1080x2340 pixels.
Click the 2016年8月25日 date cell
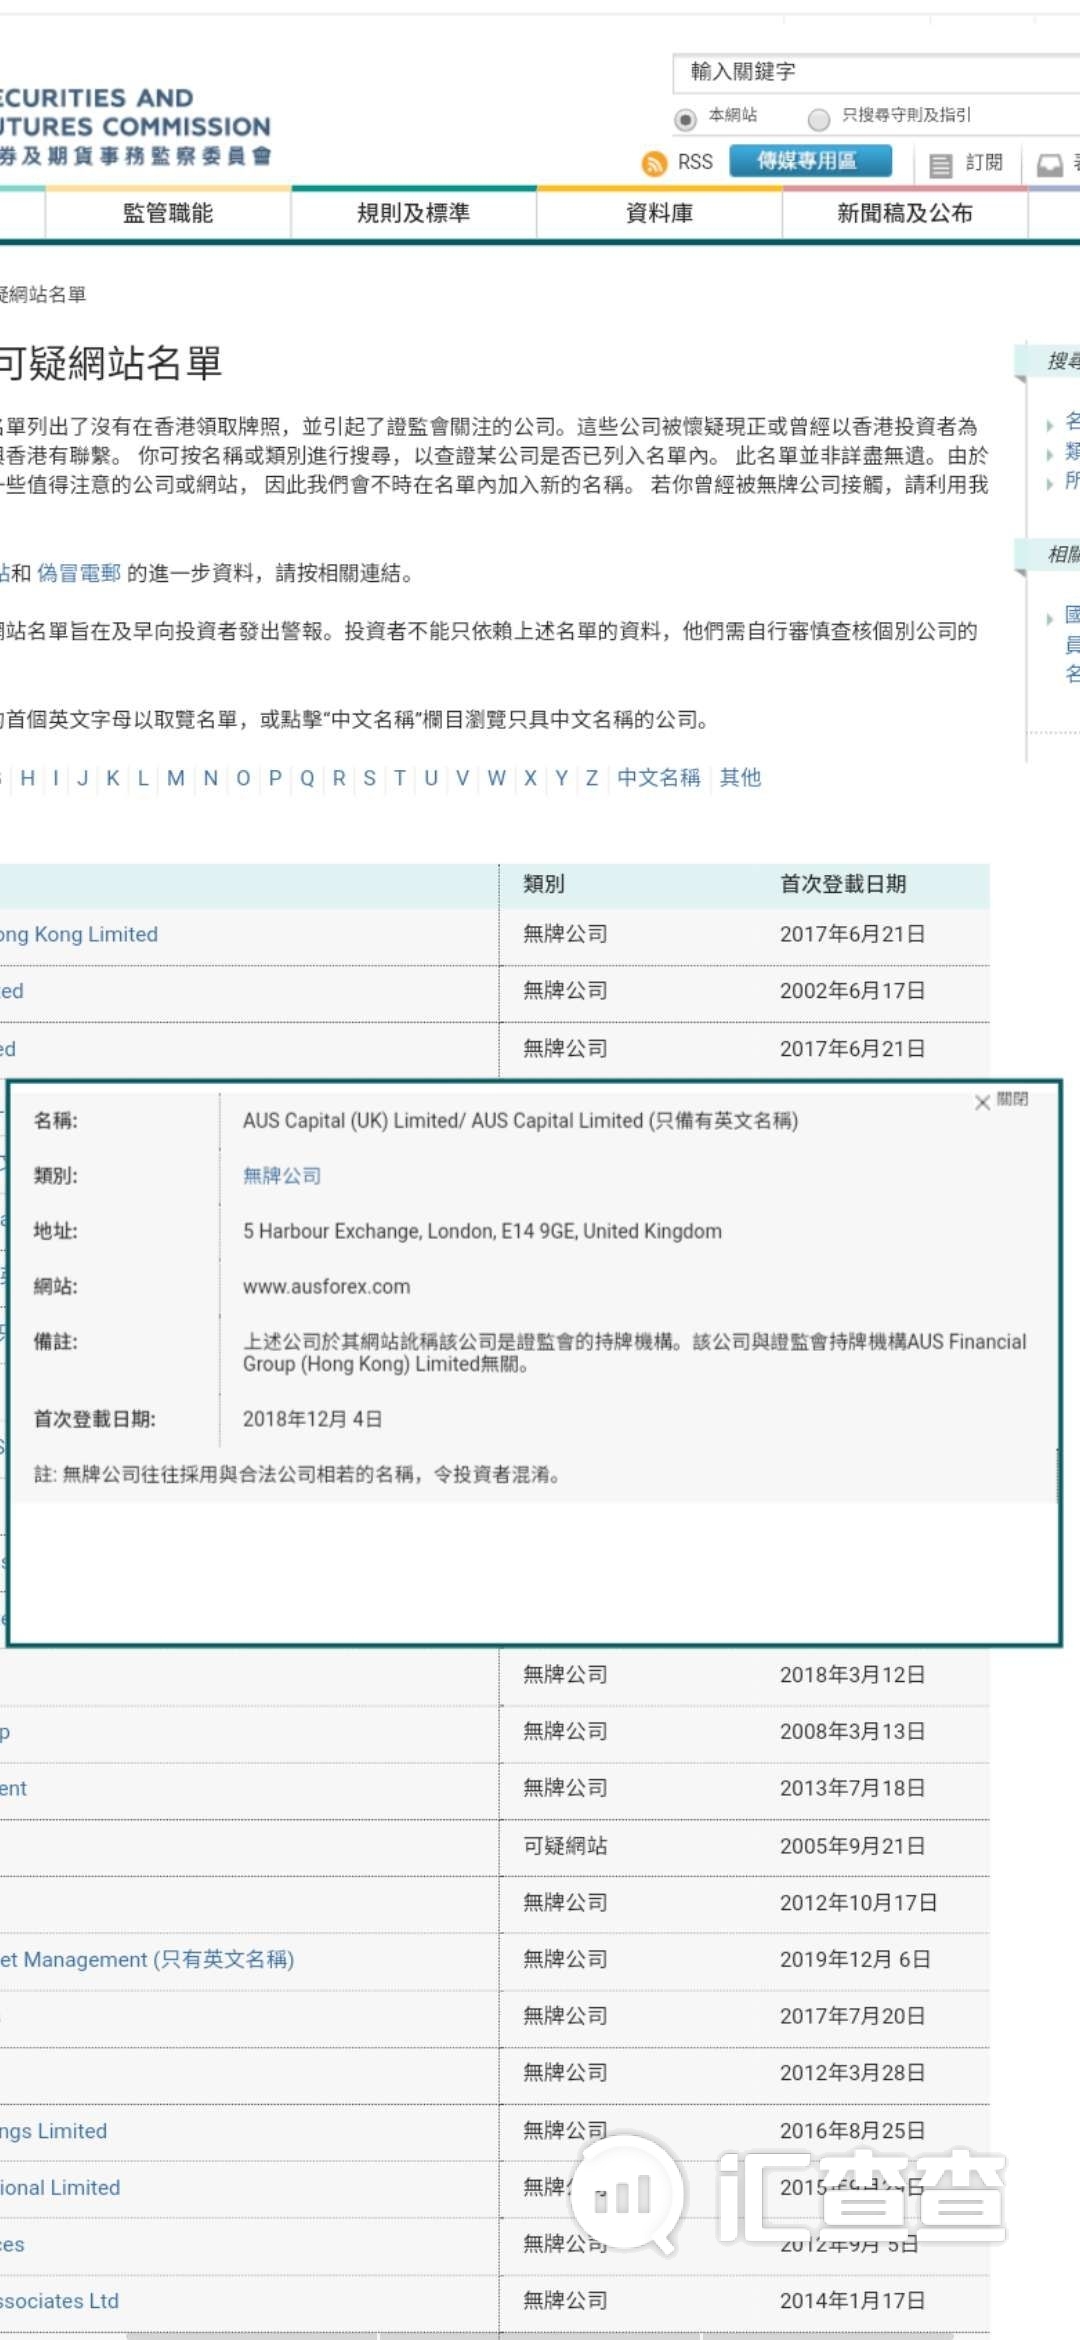coord(852,2131)
